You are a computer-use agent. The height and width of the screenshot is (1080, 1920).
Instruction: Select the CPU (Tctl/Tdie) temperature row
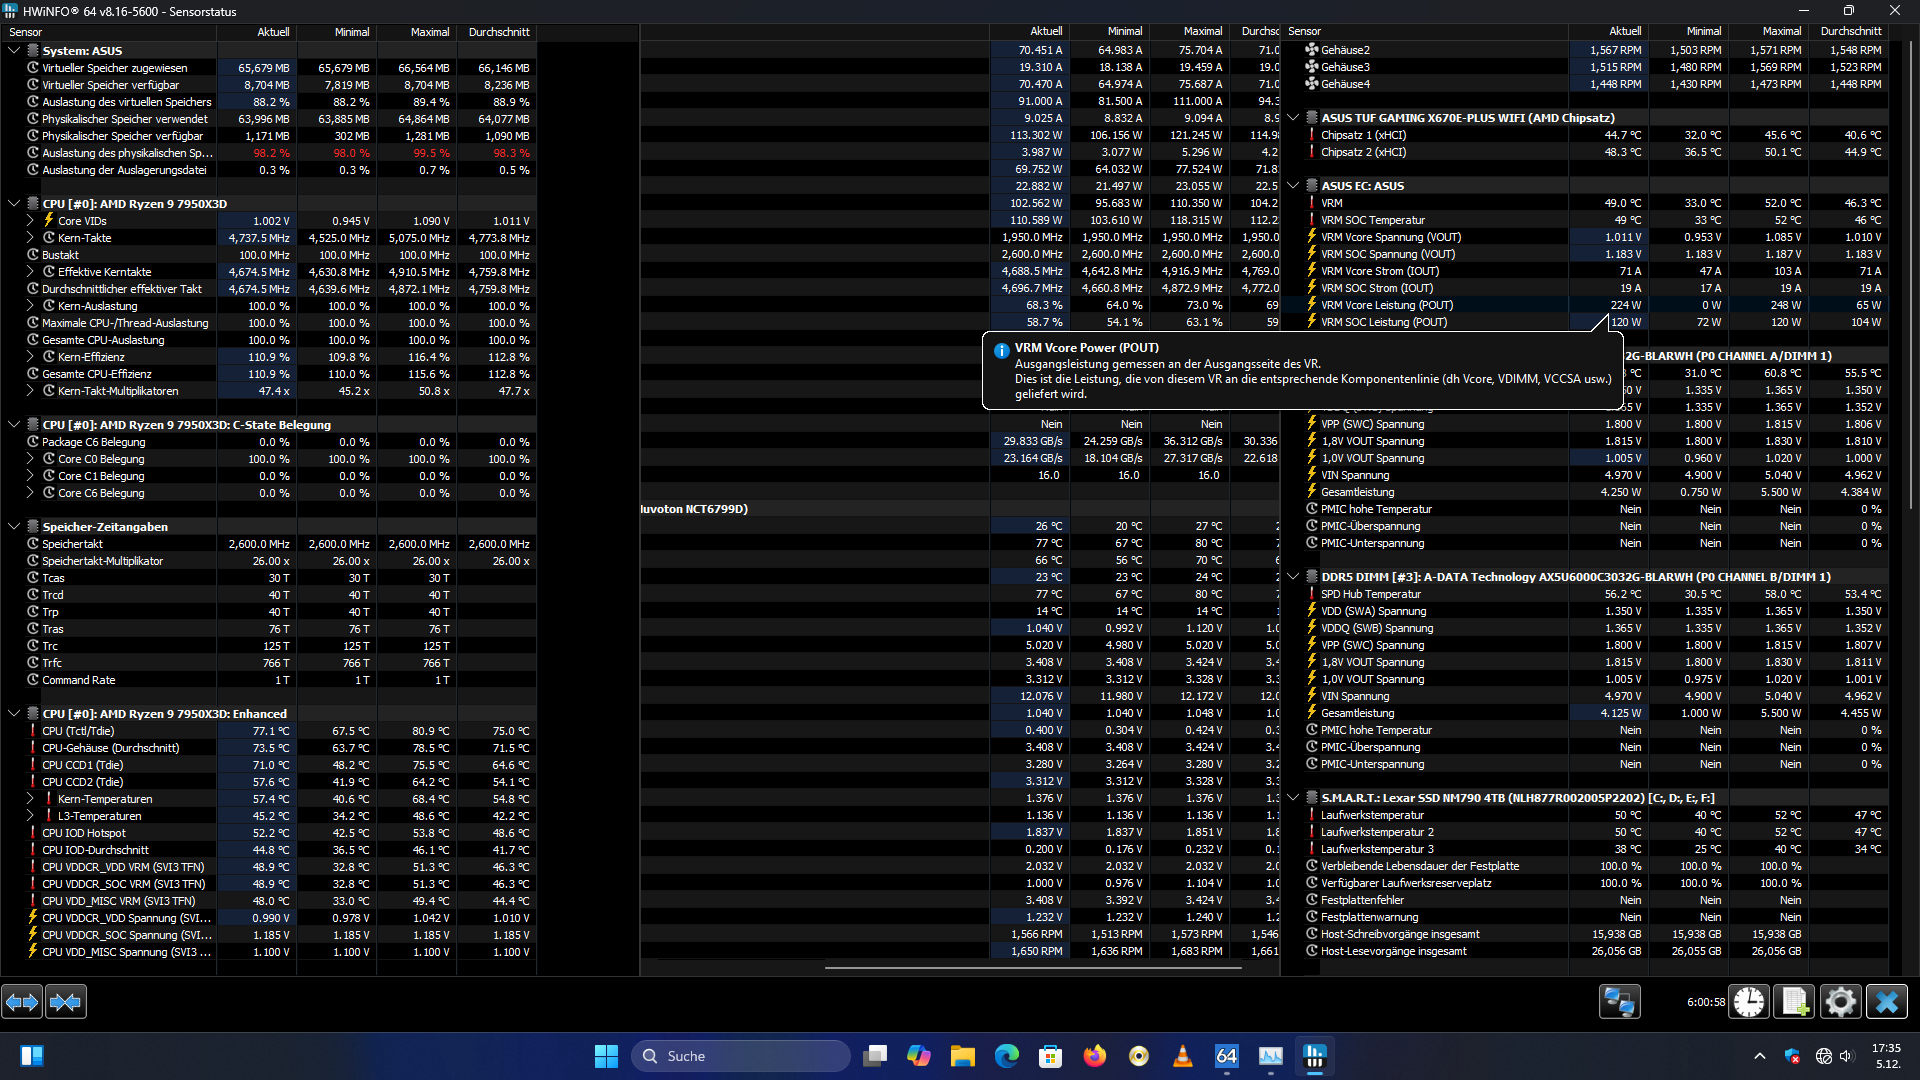[78, 731]
